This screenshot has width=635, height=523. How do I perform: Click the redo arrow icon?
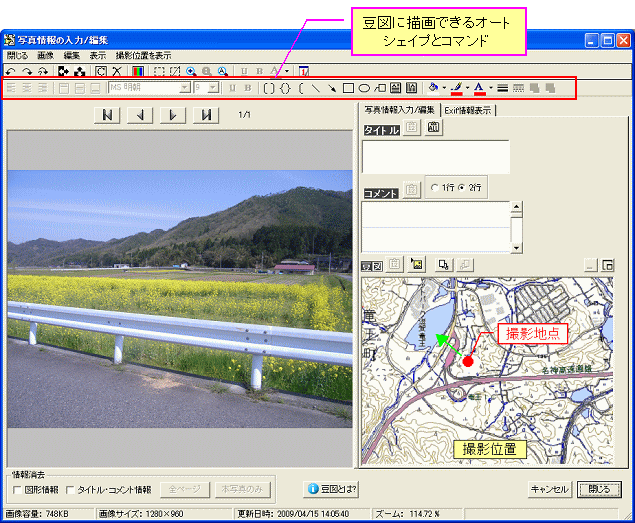27,71
